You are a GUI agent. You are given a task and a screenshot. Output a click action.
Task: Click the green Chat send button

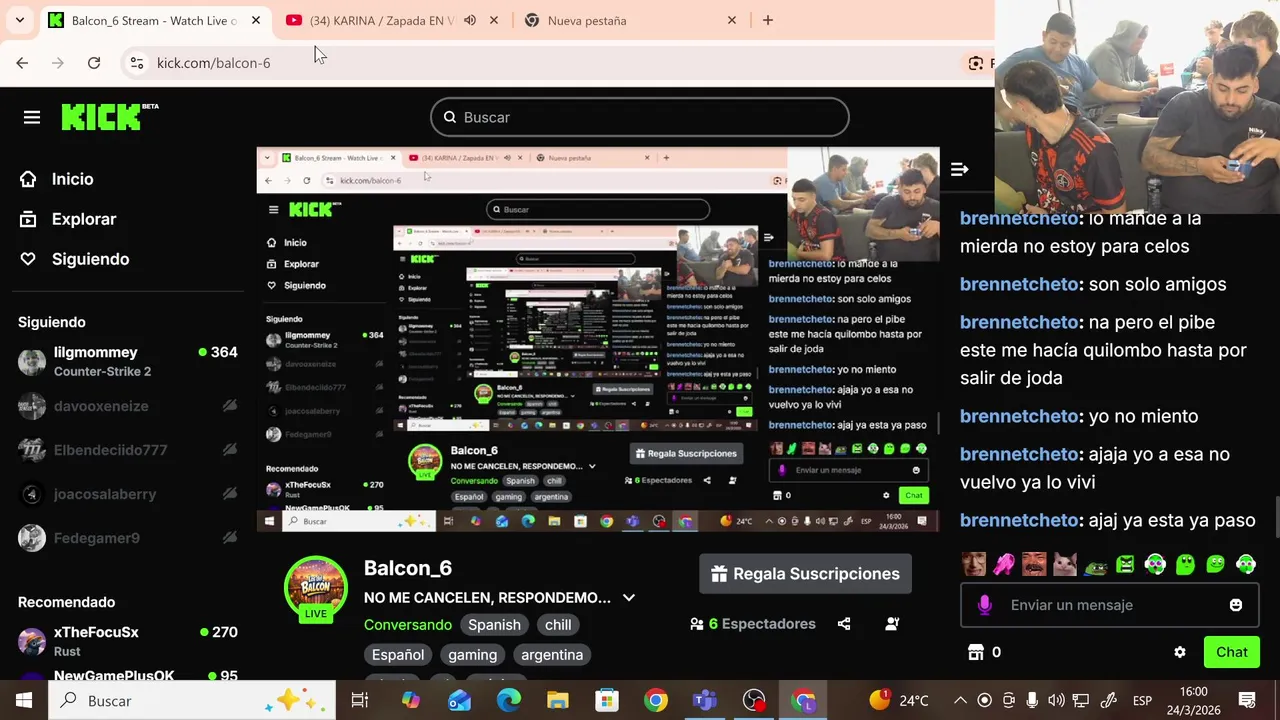[1231, 652]
